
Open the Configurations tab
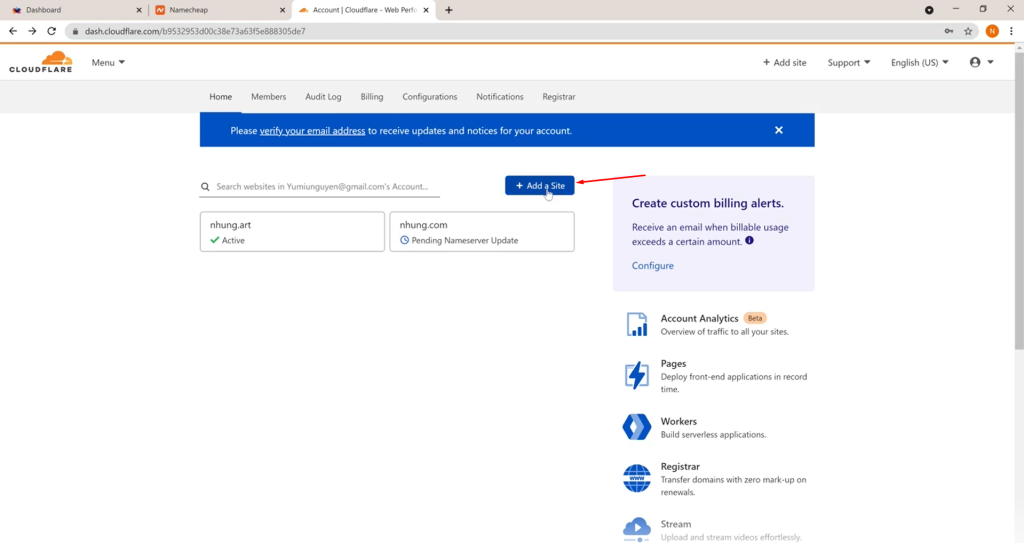430,97
